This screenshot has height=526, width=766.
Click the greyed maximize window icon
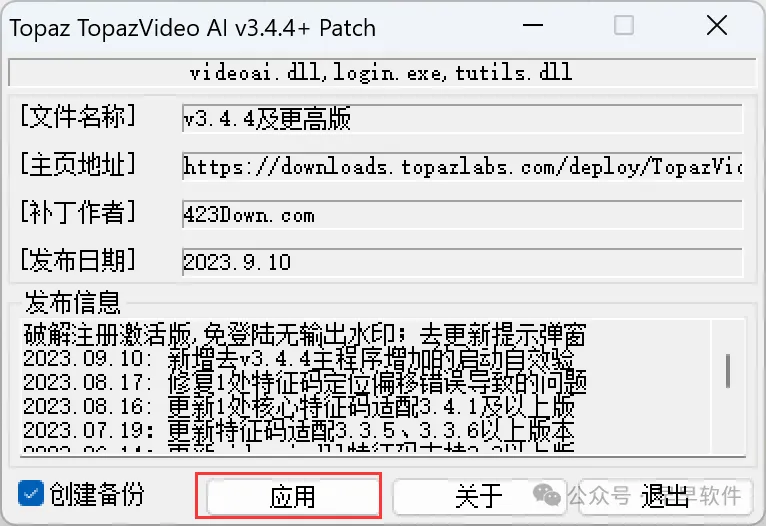[x=624, y=25]
